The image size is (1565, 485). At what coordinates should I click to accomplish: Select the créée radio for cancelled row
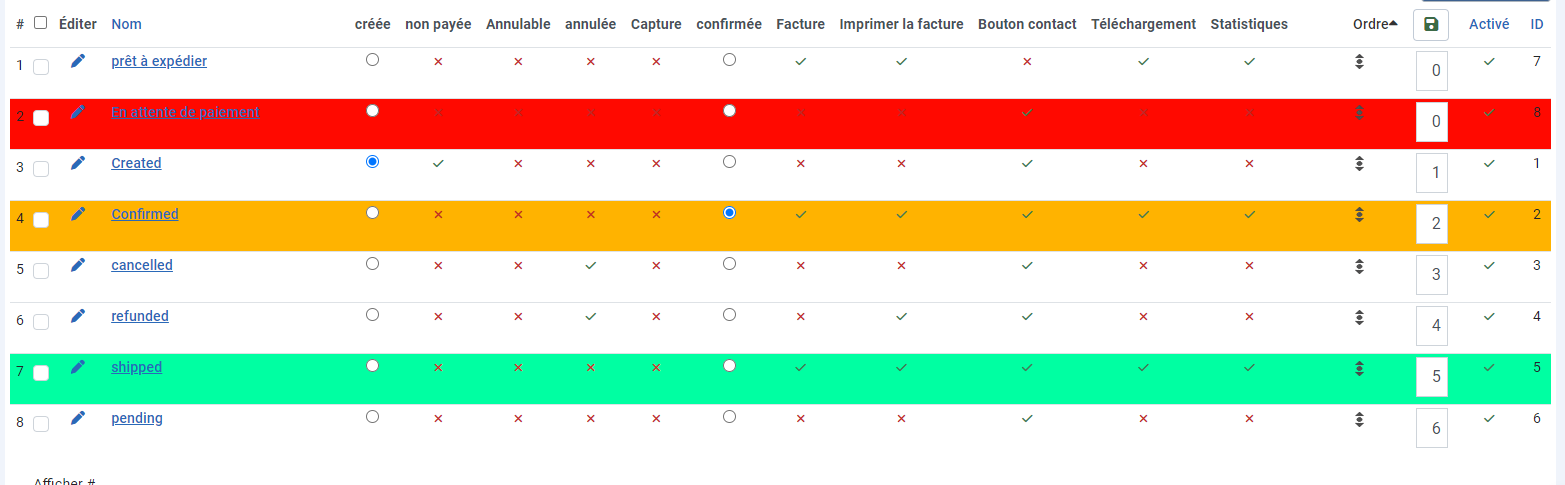click(x=373, y=264)
